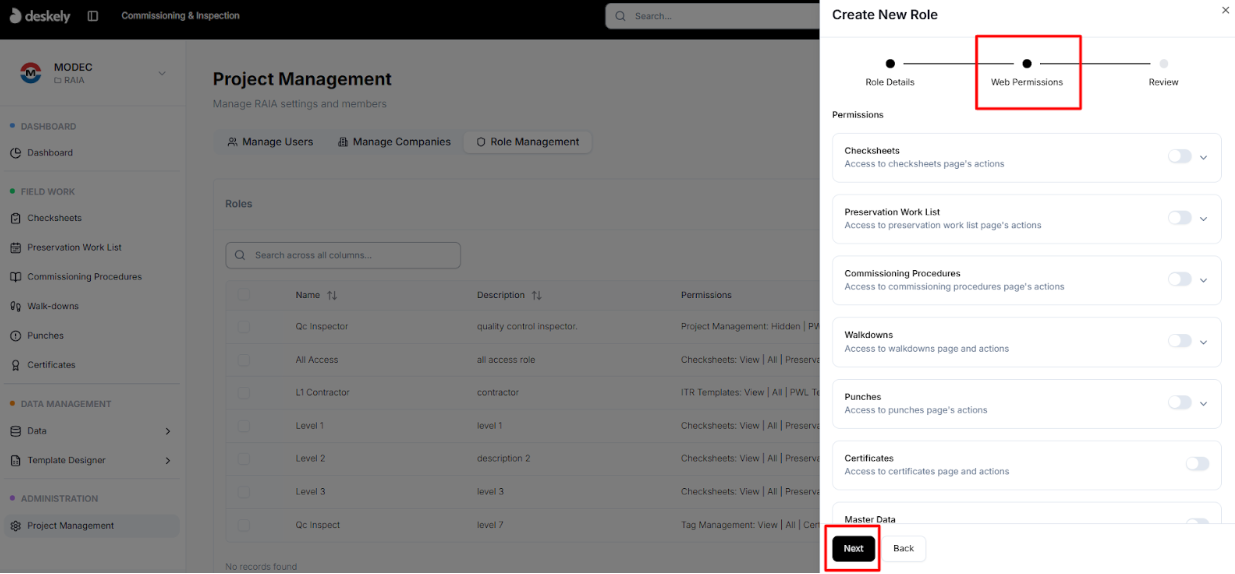The image size is (1235, 574).
Task: Sort roles by Description column arrows
Action: coord(536,296)
